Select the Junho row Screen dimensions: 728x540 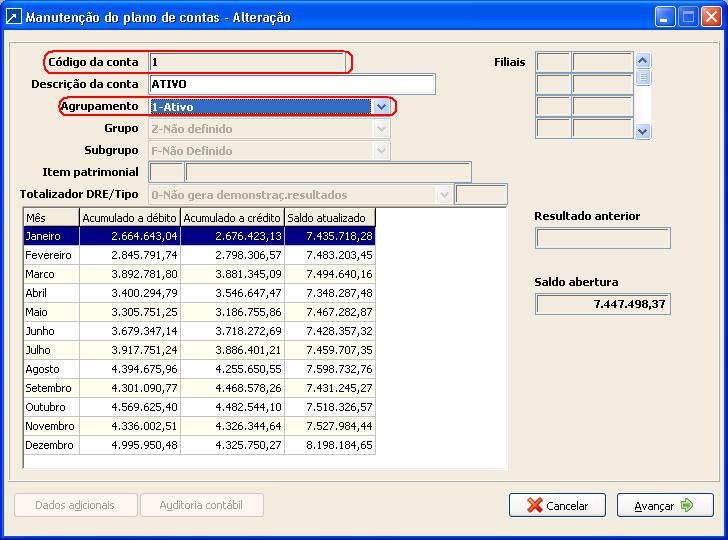pos(199,331)
